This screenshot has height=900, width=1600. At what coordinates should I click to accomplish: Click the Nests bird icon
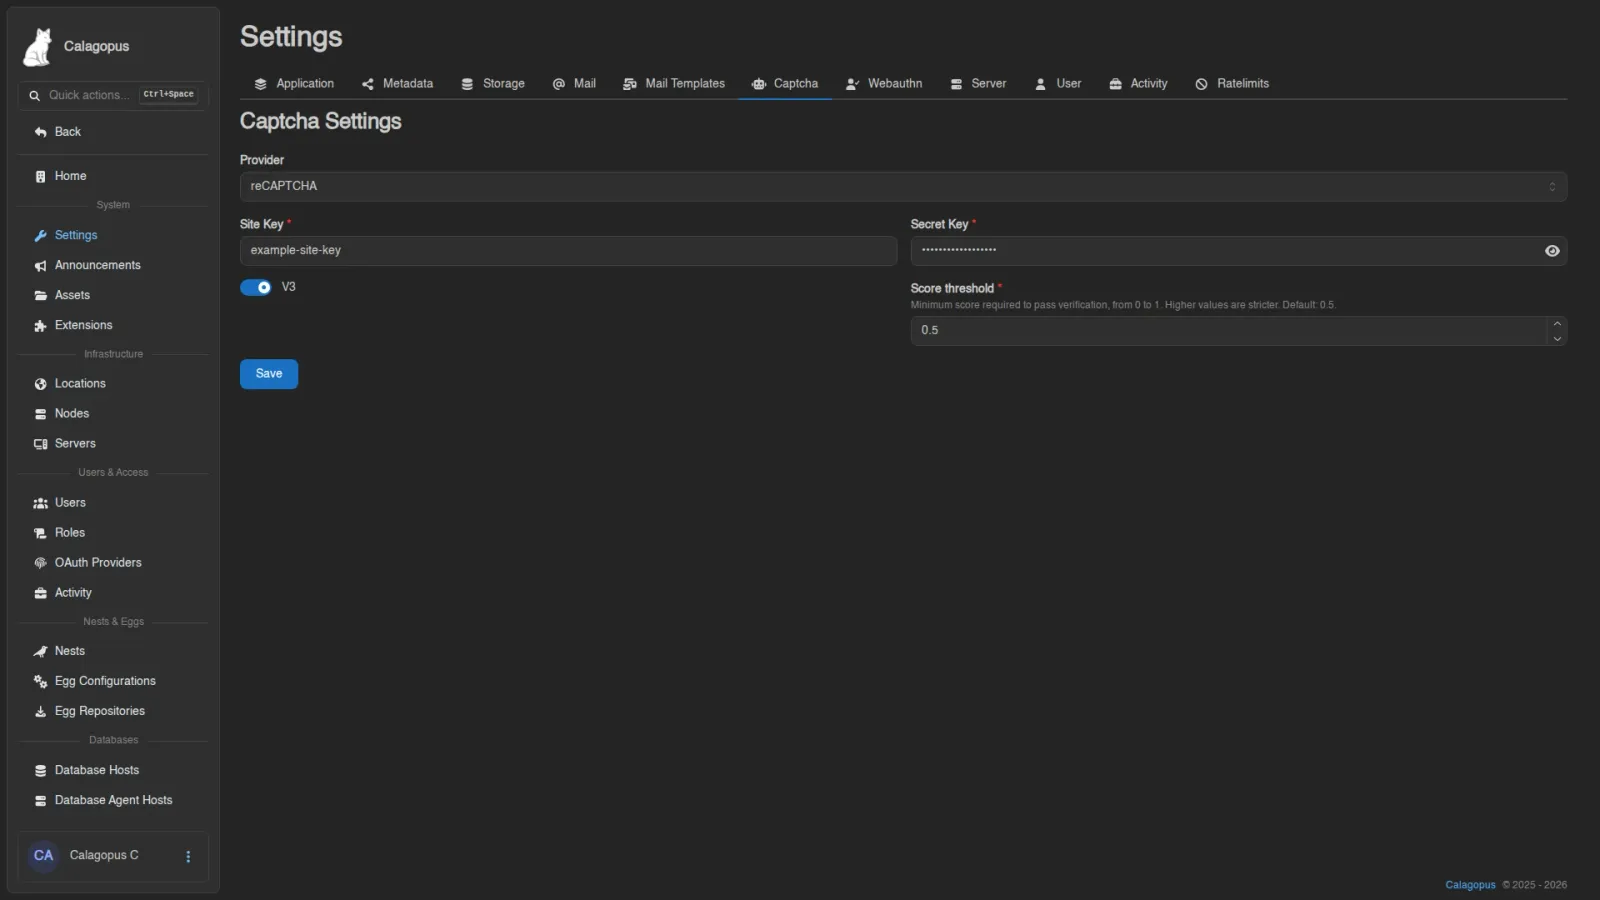click(40, 651)
